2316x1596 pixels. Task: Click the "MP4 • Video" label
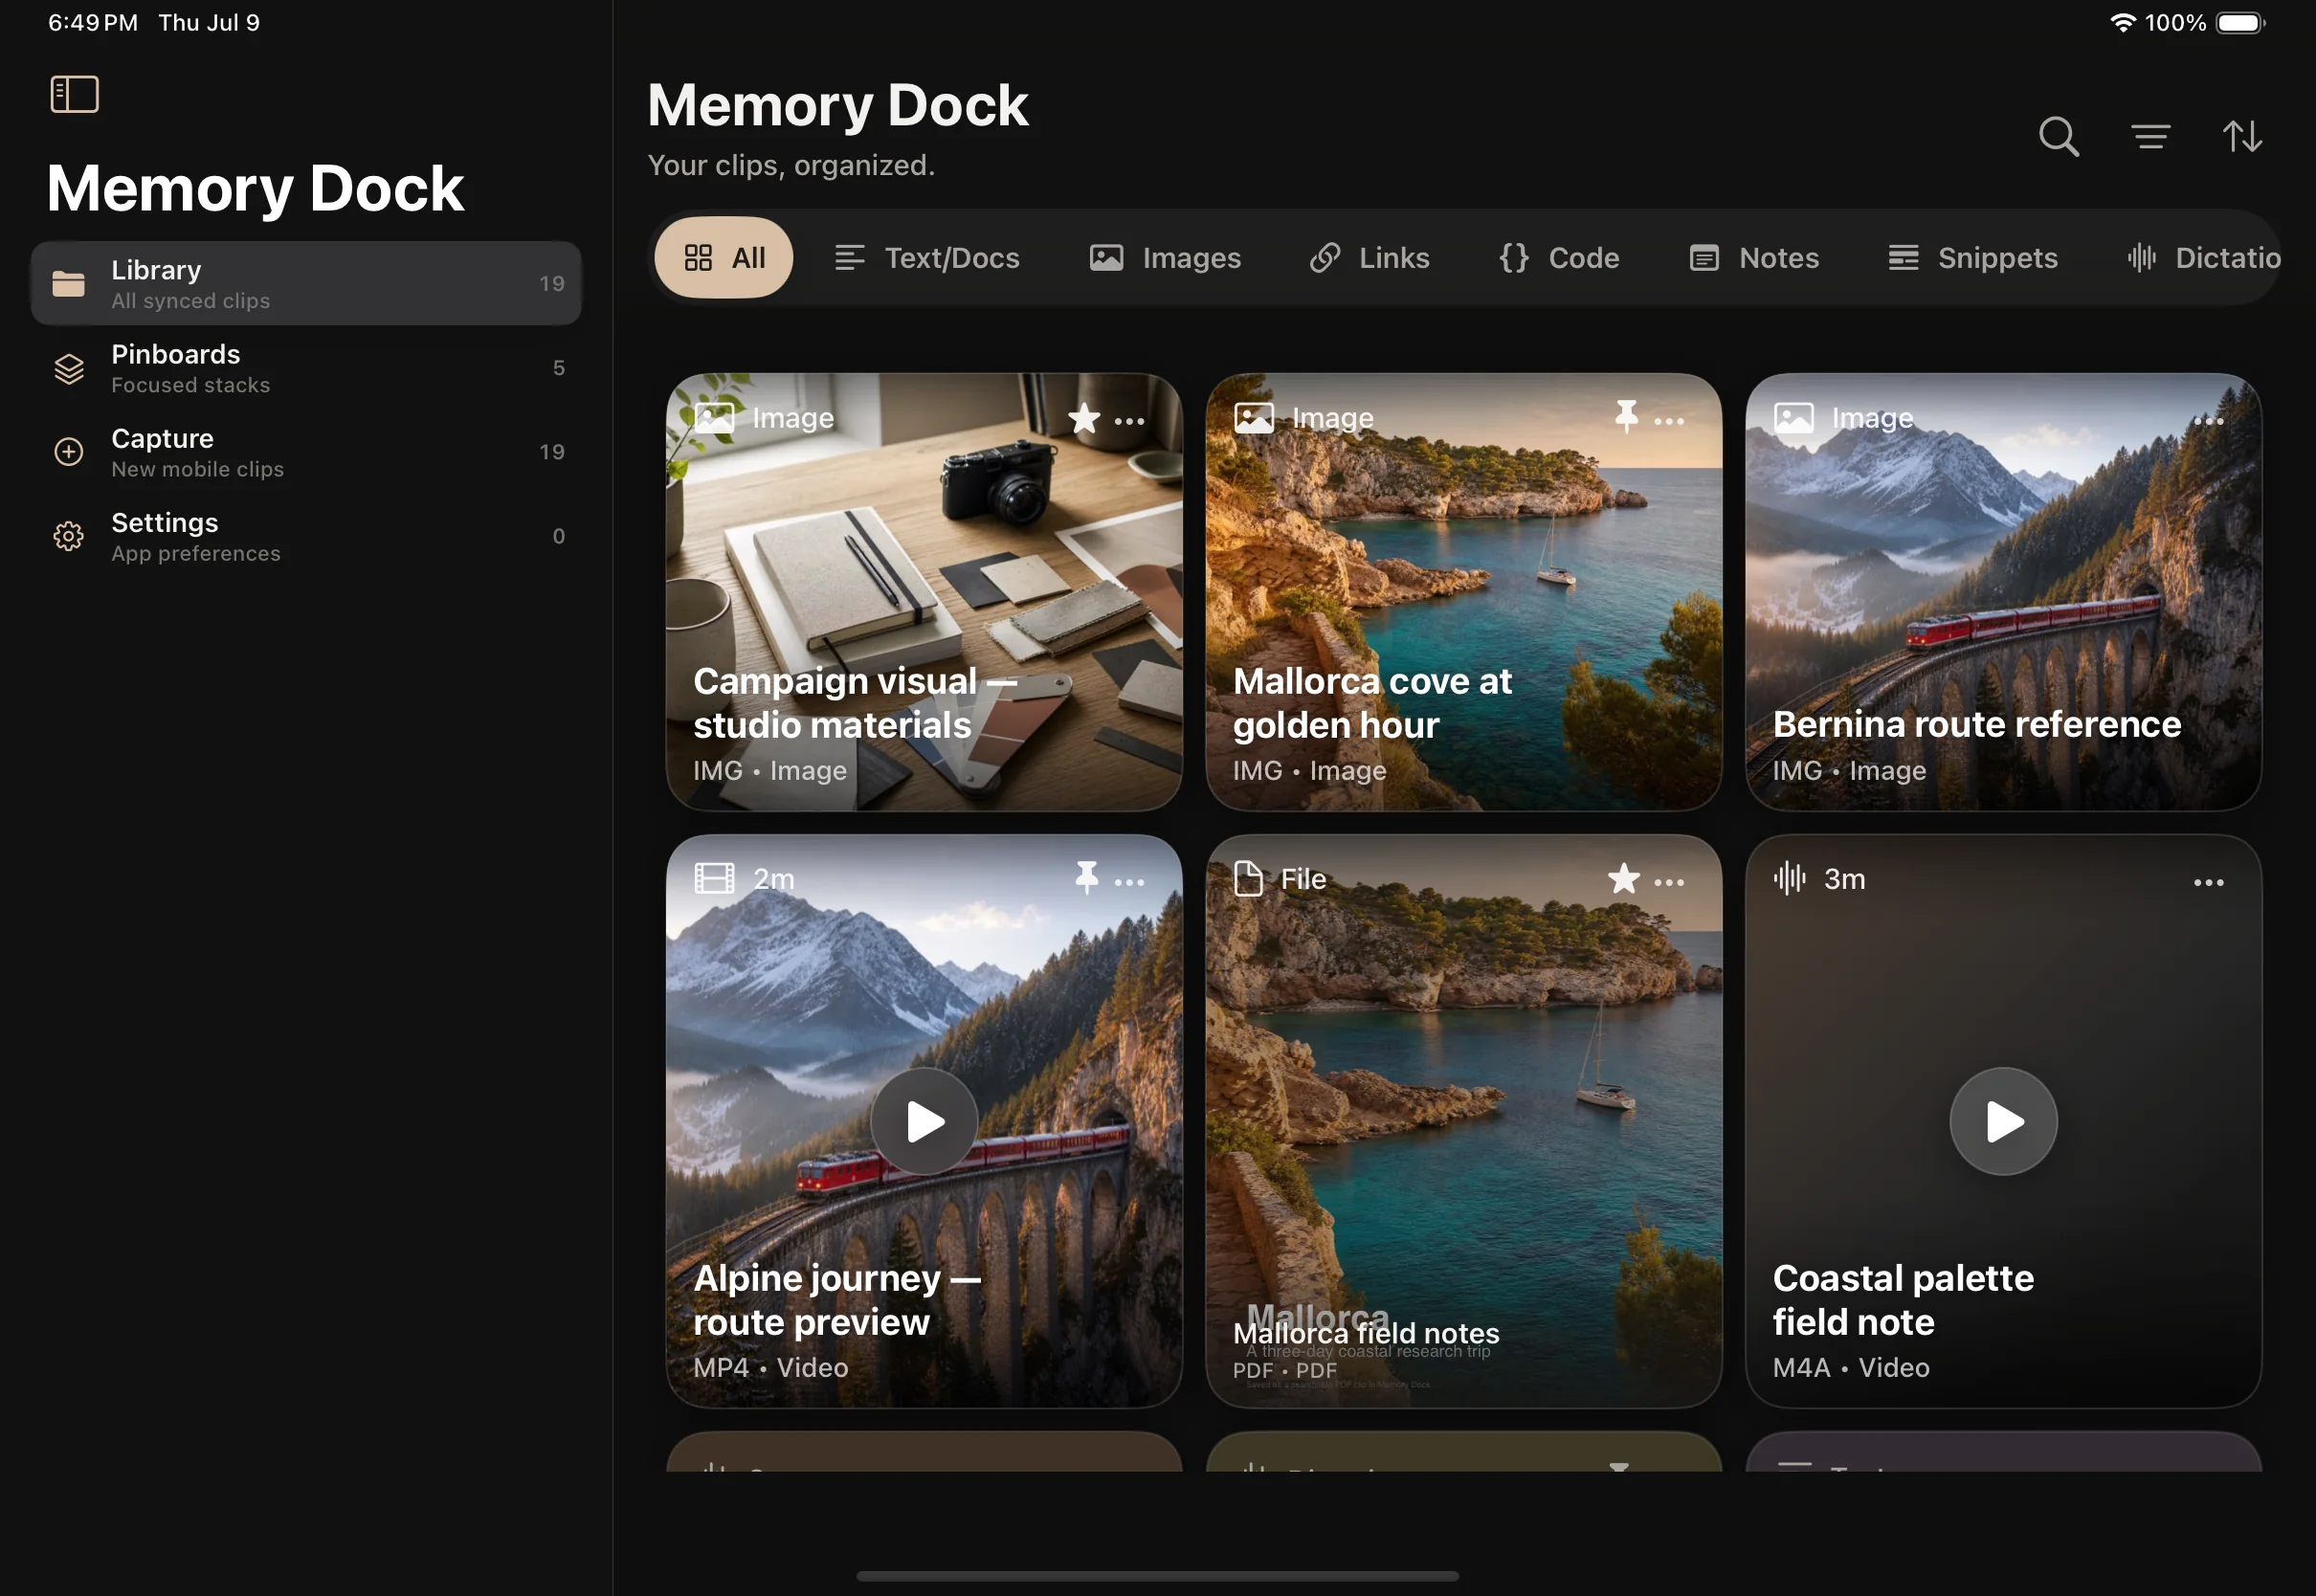771,1367
